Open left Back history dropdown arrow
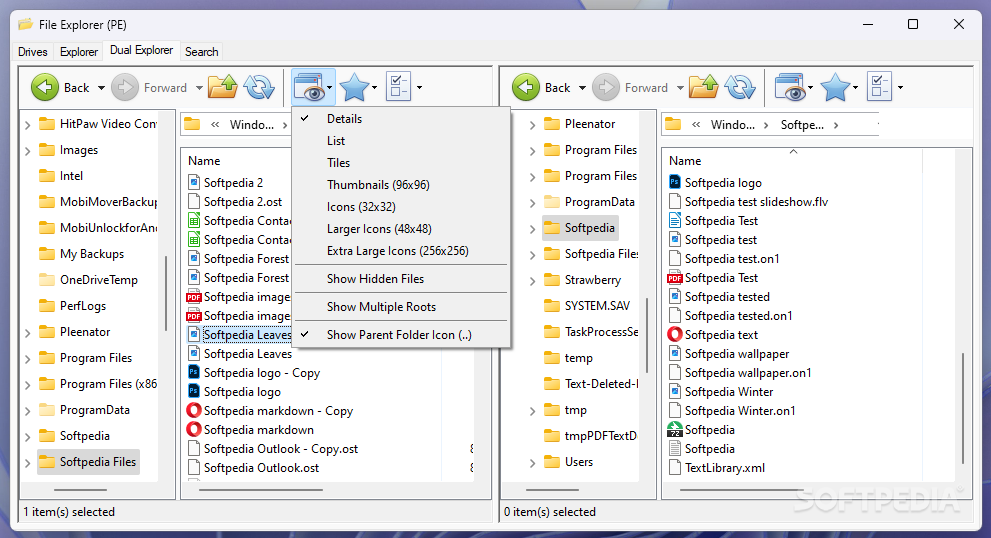Screen dimensions: 991x538 click(101, 88)
